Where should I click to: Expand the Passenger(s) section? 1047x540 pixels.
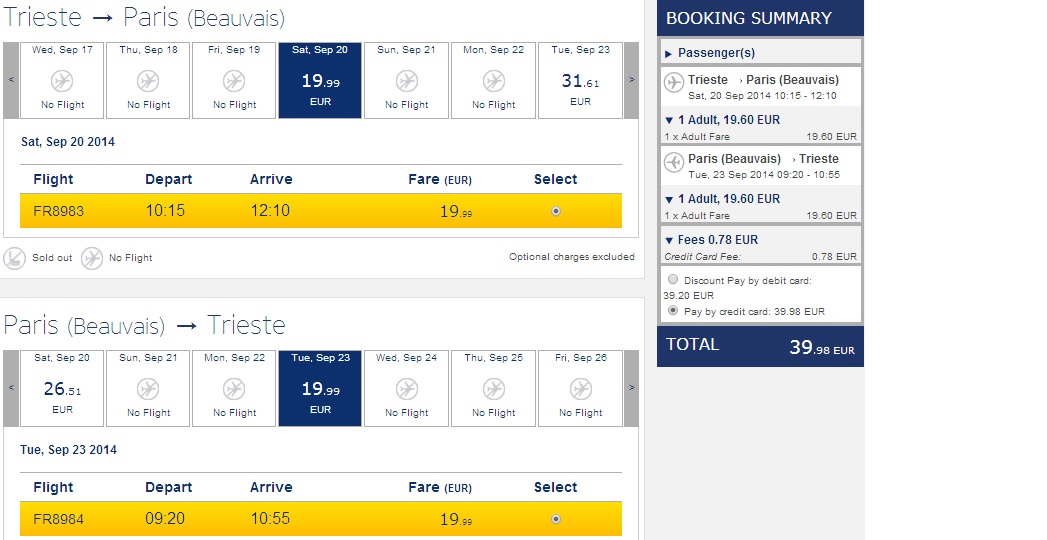coord(669,53)
